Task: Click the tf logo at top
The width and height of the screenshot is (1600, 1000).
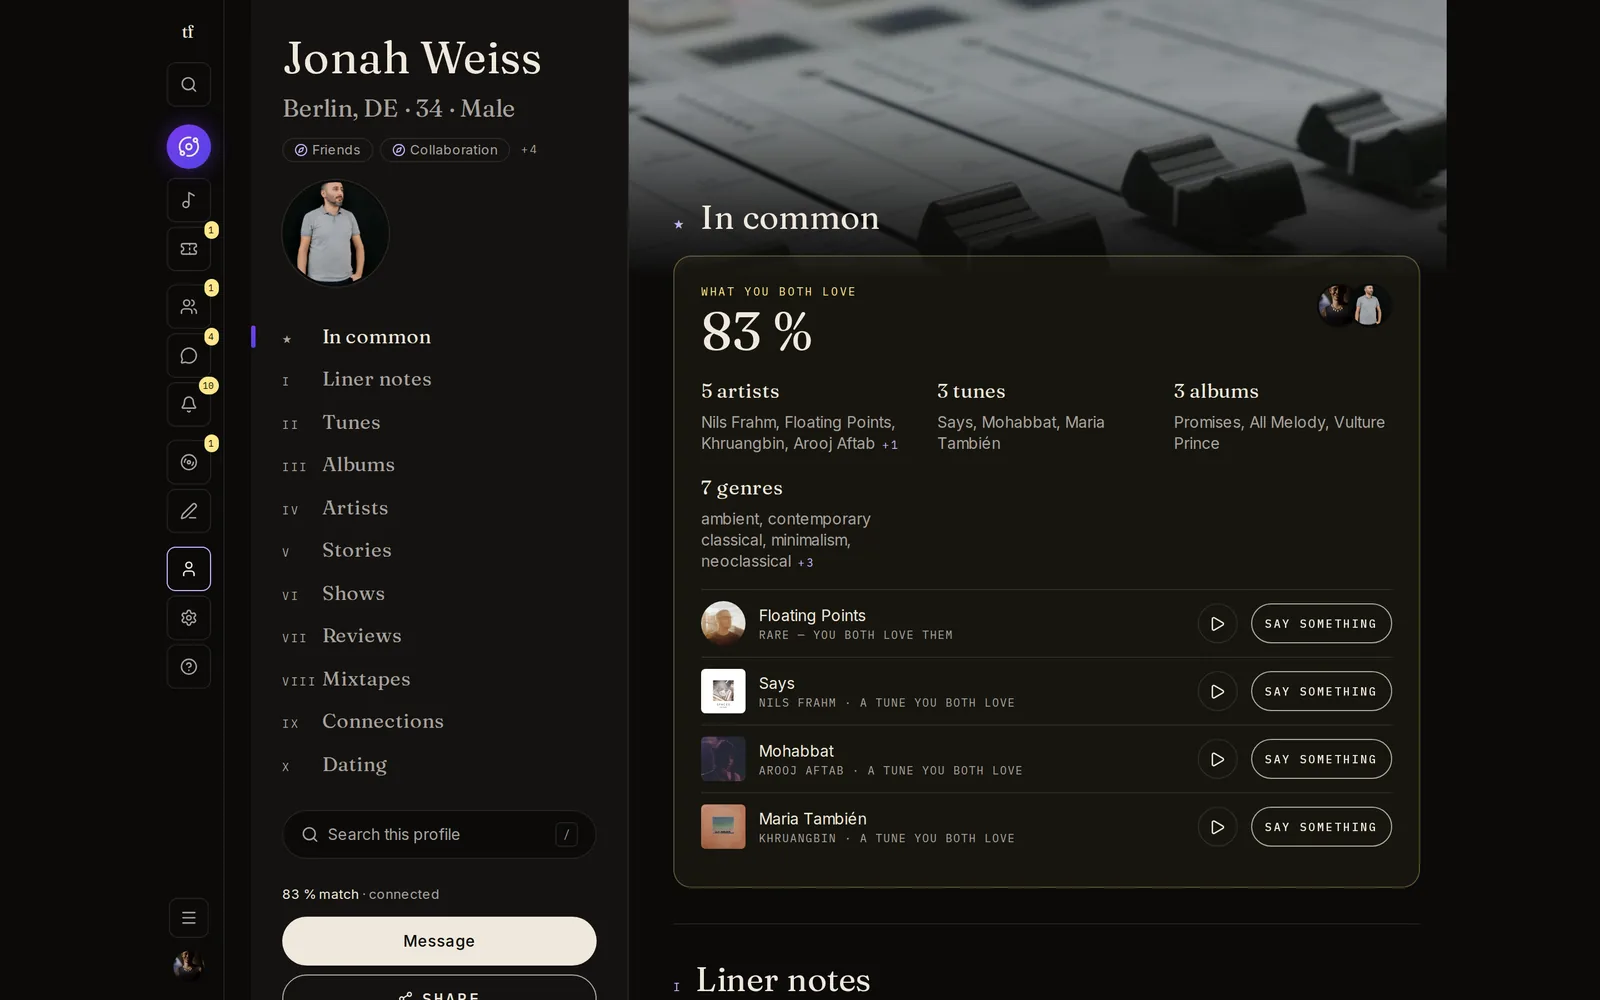Action: click(x=188, y=32)
